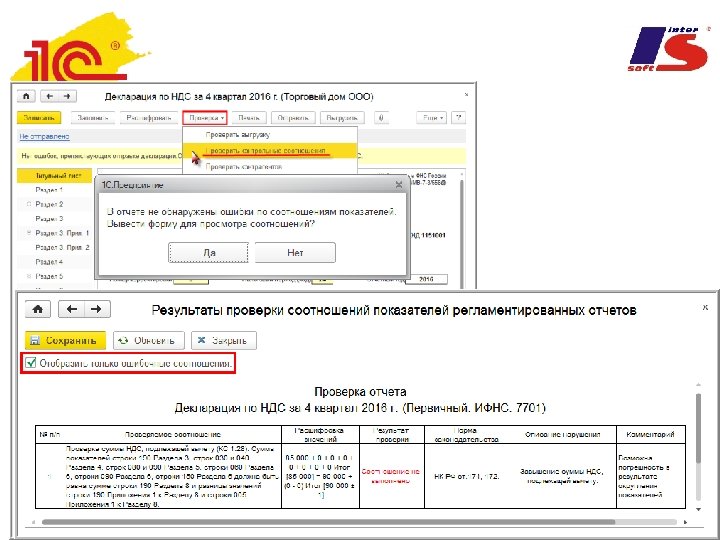Click the red 'Соотношение не выполнено' result cell
Image resolution: width=720 pixels, height=540 pixels.
(x=392, y=476)
